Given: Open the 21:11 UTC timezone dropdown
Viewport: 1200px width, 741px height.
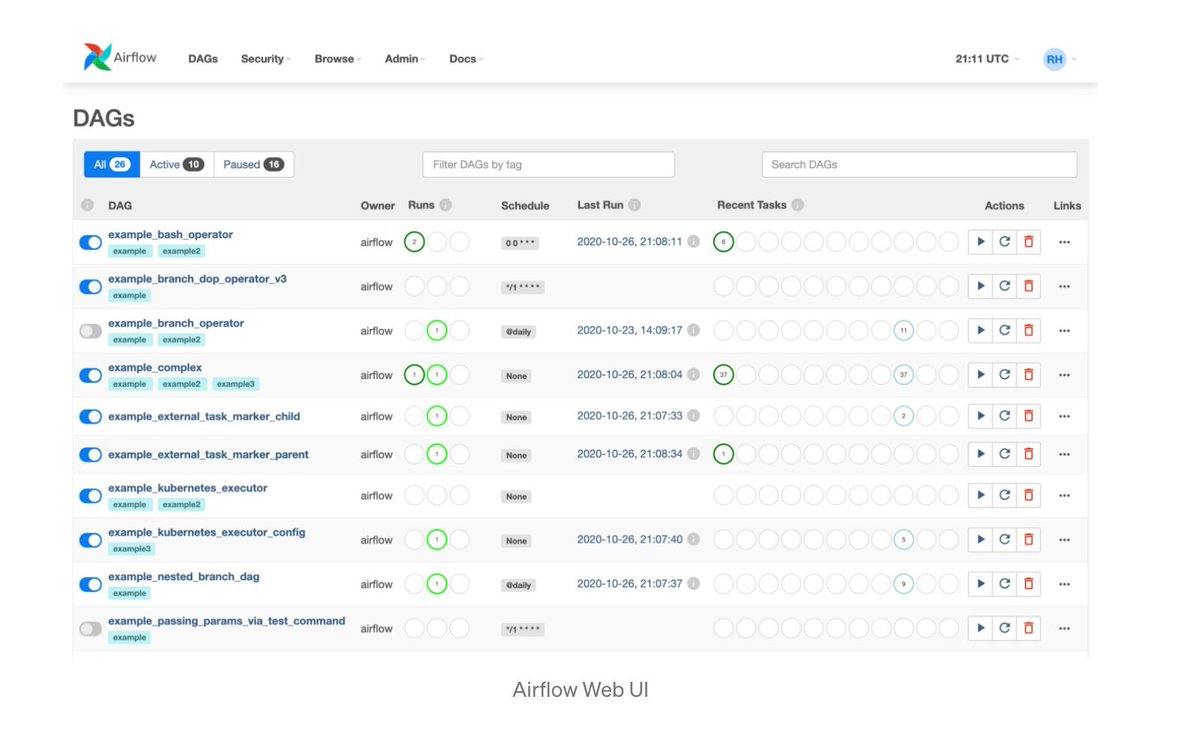Looking at the screenshot, I should 987,59.
